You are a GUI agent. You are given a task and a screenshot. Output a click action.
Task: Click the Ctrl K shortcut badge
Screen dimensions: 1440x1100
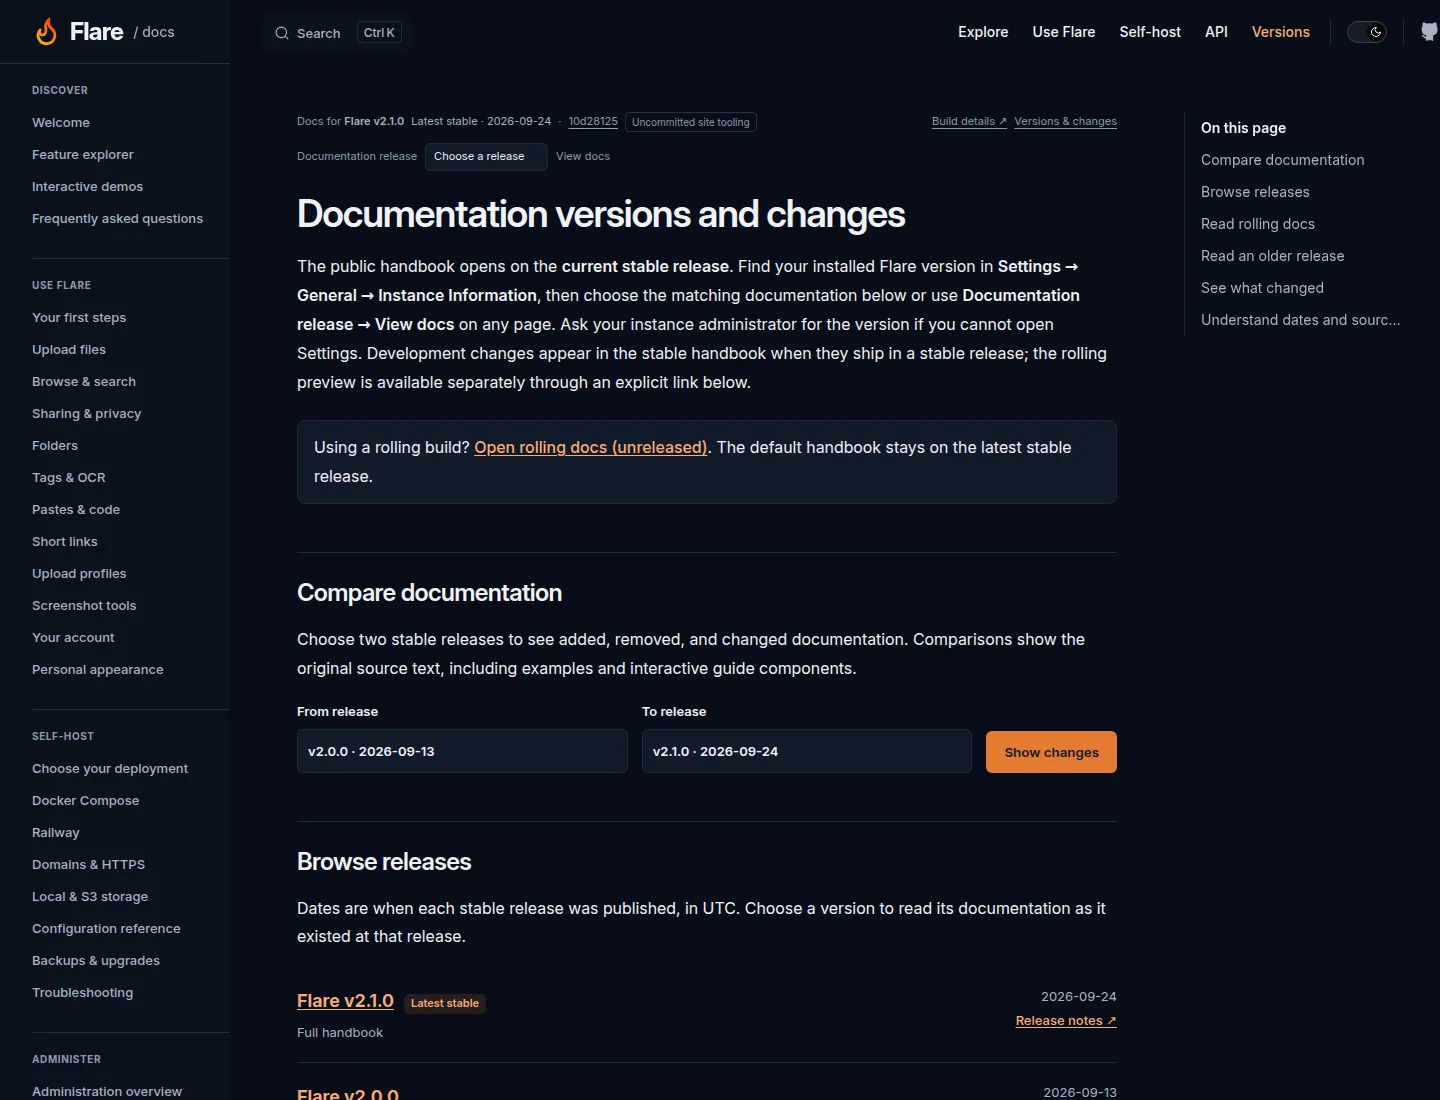(x=379, y=33)
